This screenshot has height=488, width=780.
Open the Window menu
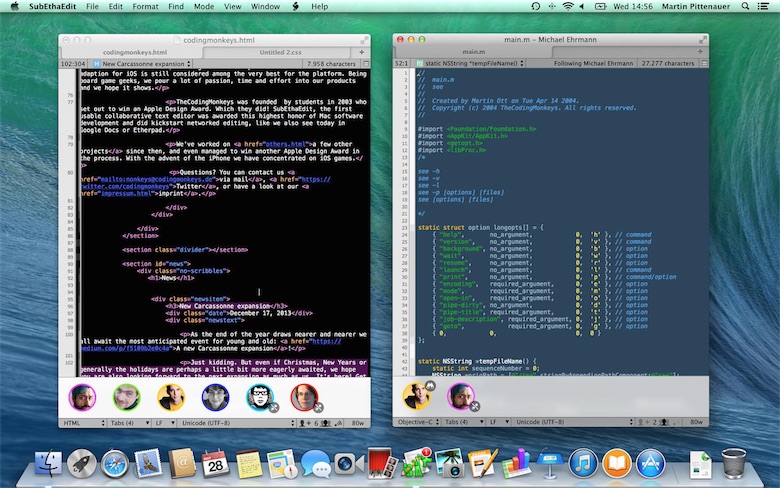pyautogui.click(x=265, y=6)
